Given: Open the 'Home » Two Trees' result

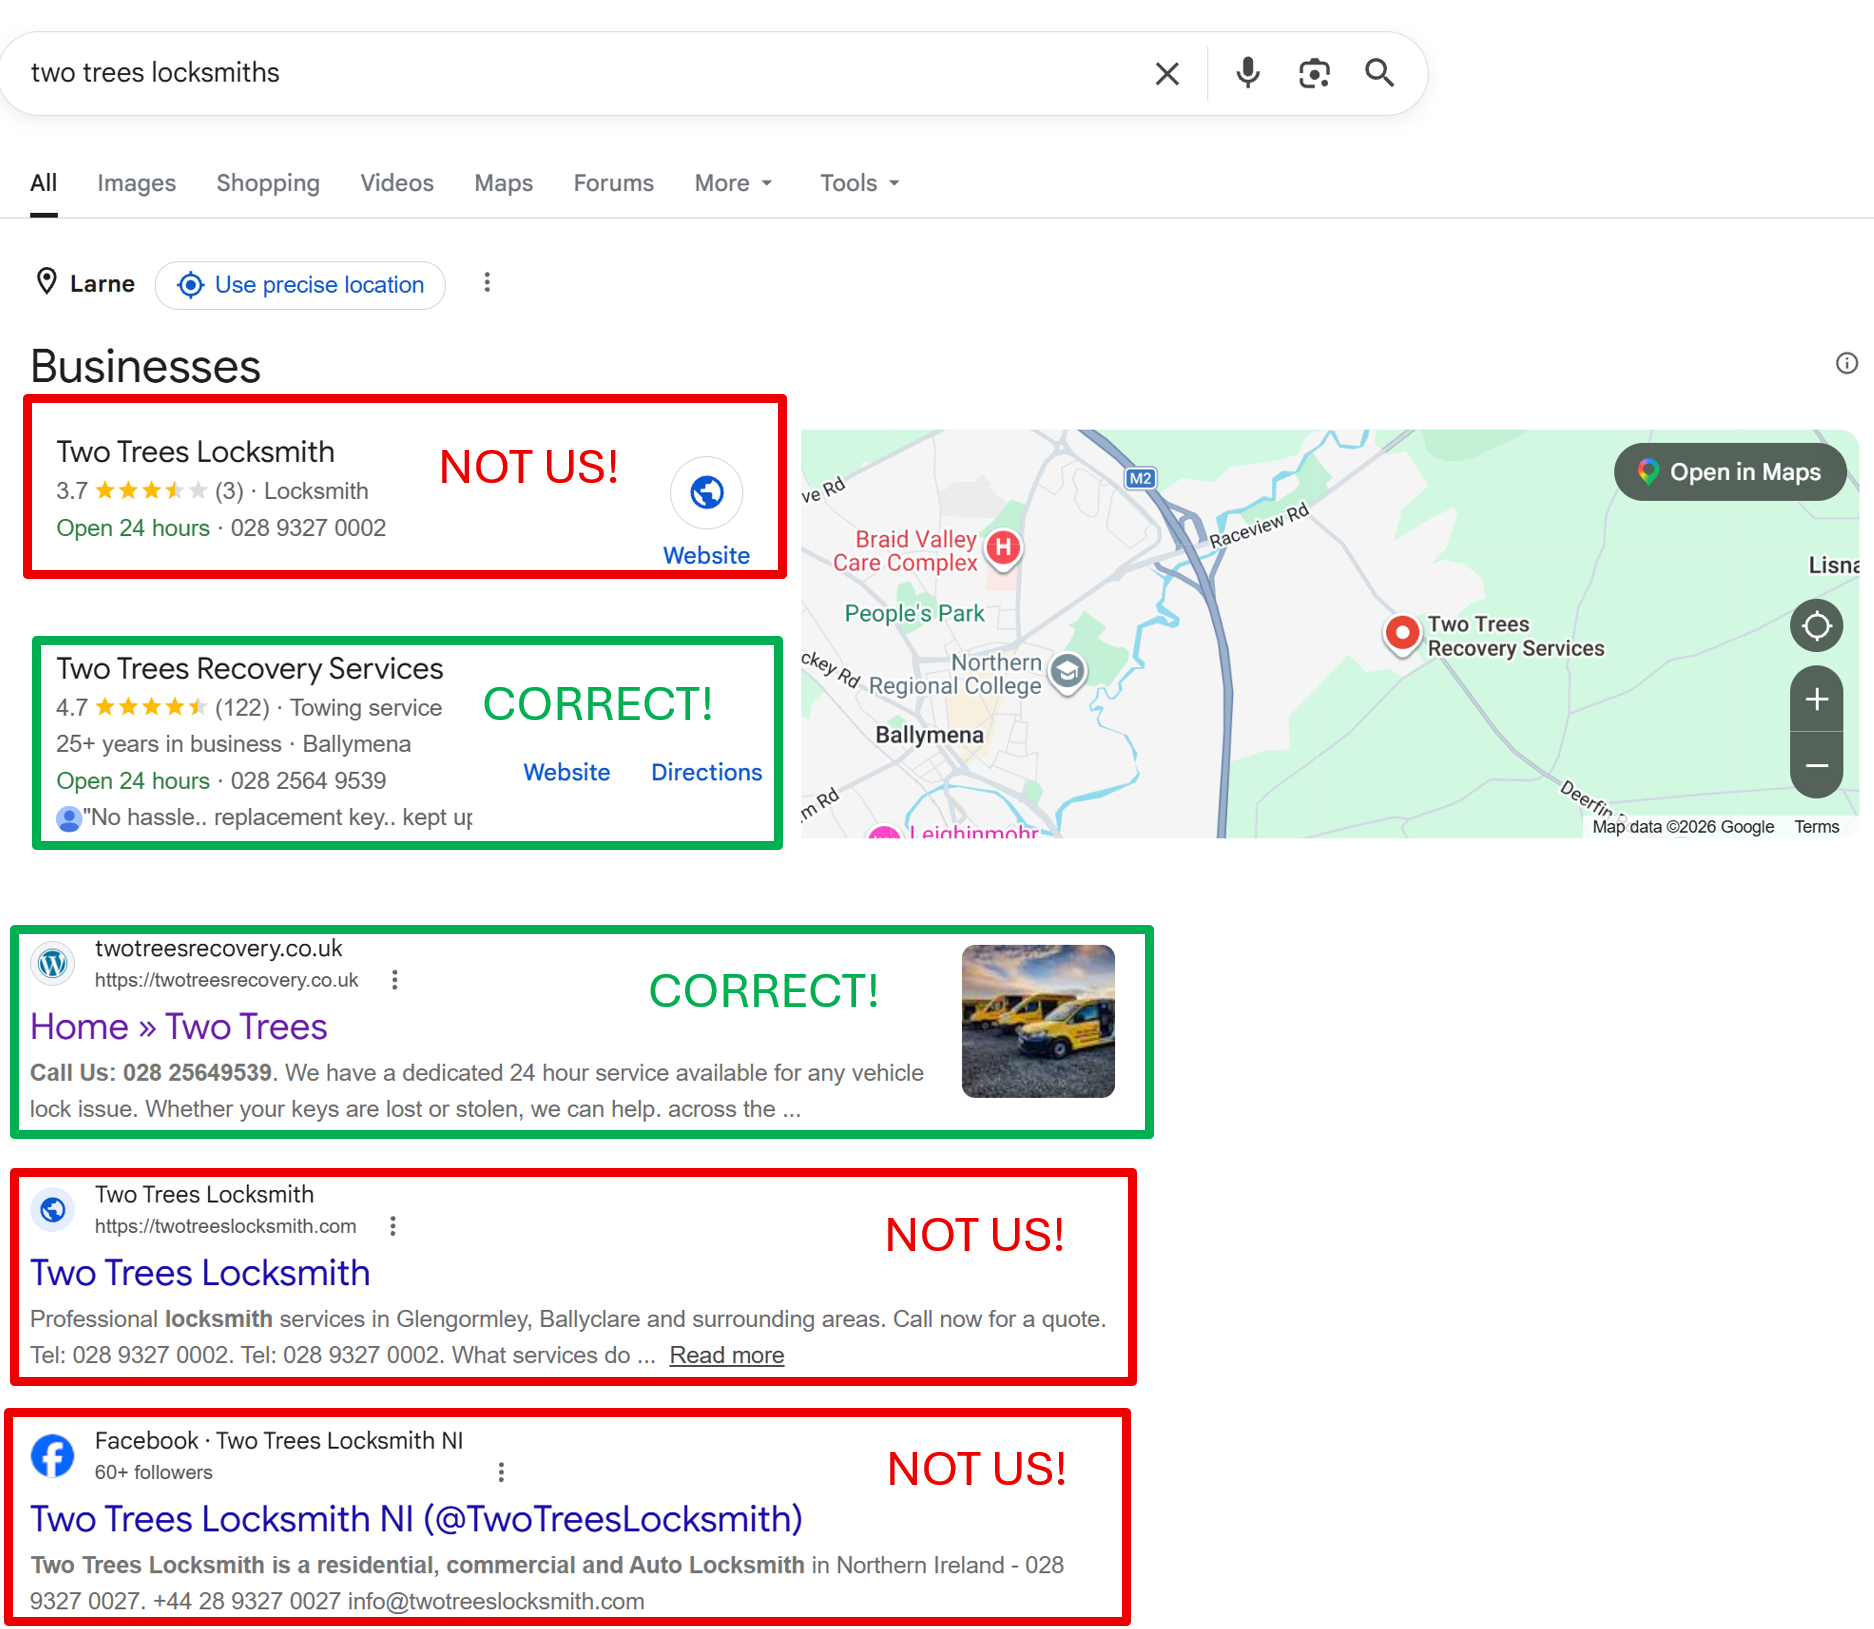Looking at the screenshot, I should tap(179, 1027).
